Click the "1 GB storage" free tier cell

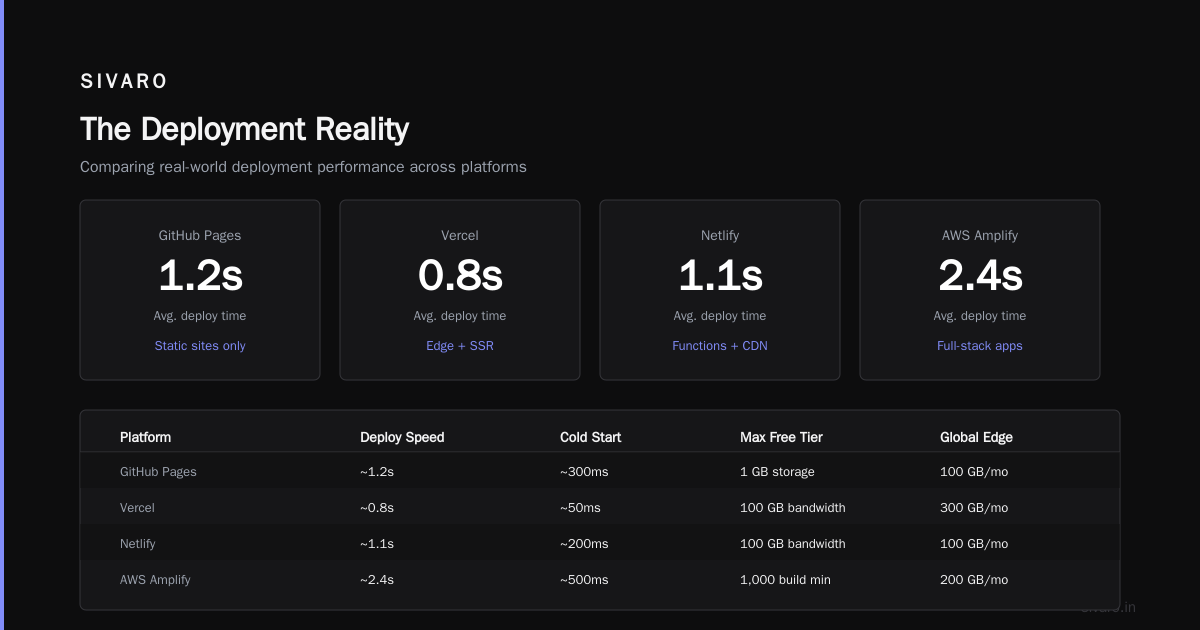click(777, 472)
